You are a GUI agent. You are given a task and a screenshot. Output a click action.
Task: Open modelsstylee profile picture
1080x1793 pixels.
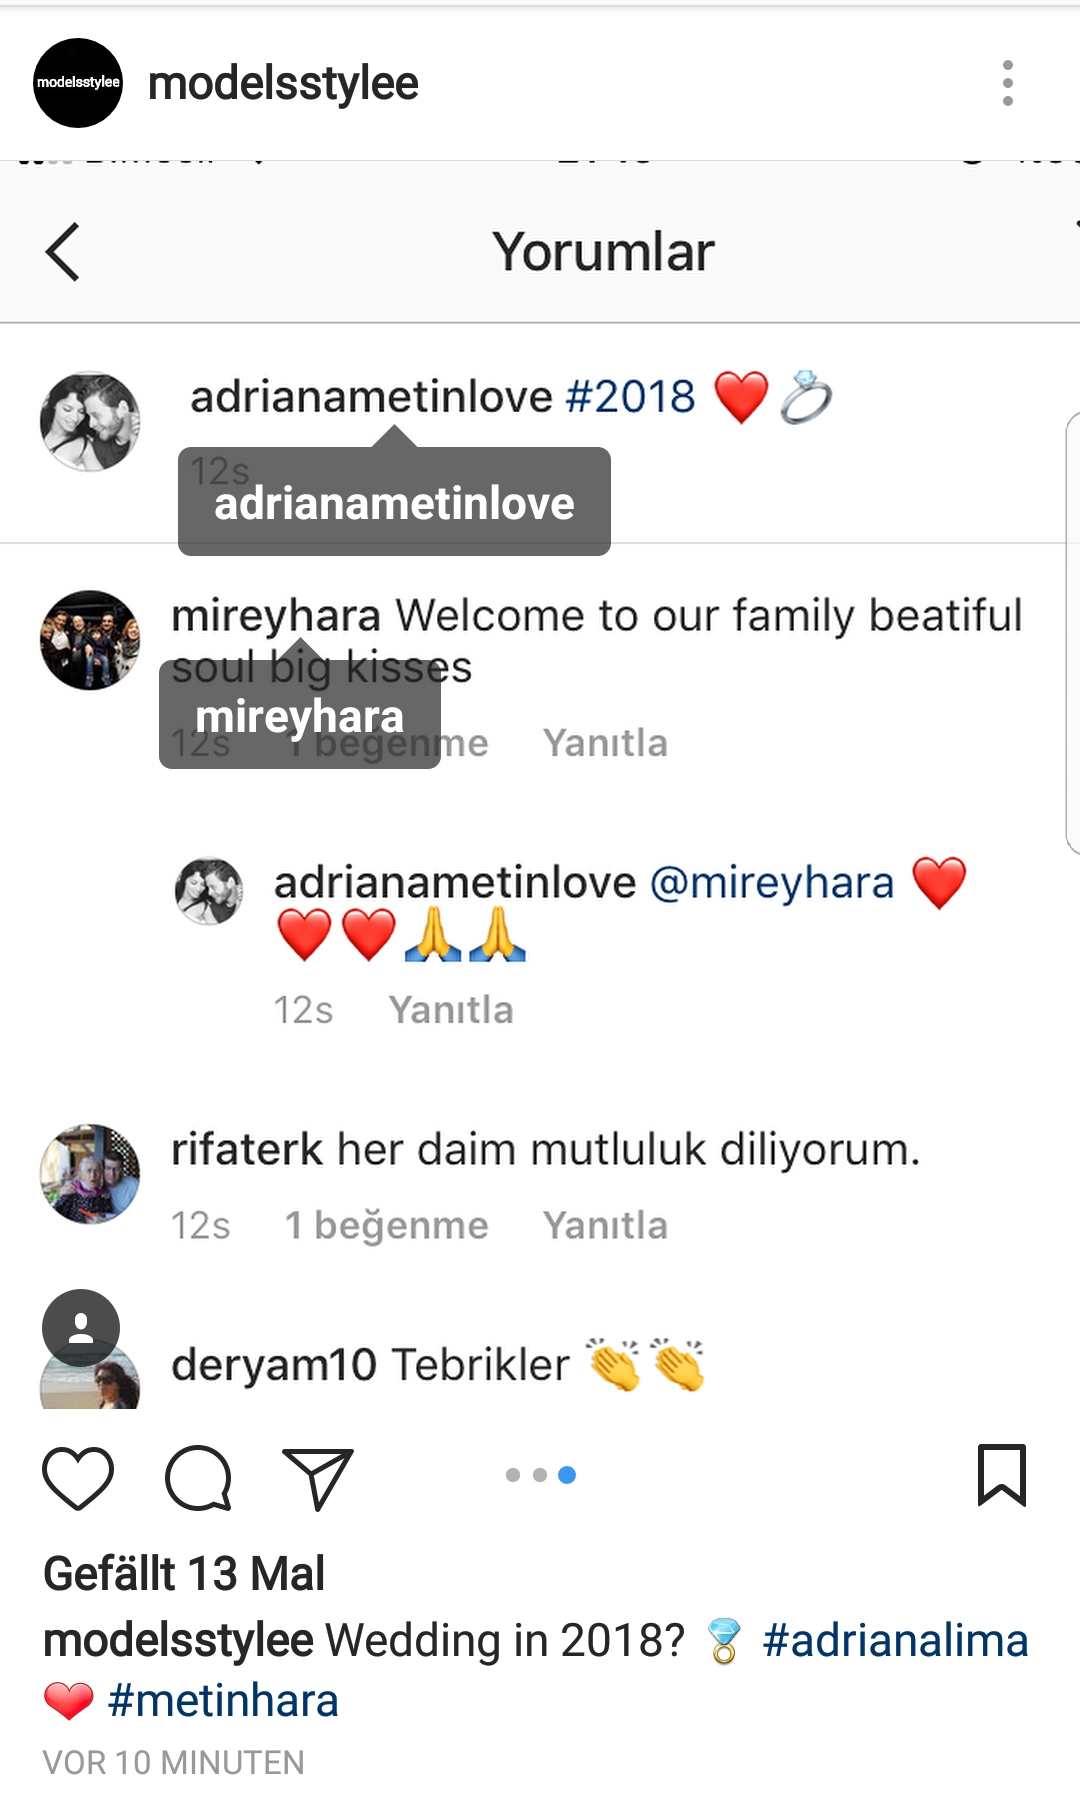pos(78,83)
